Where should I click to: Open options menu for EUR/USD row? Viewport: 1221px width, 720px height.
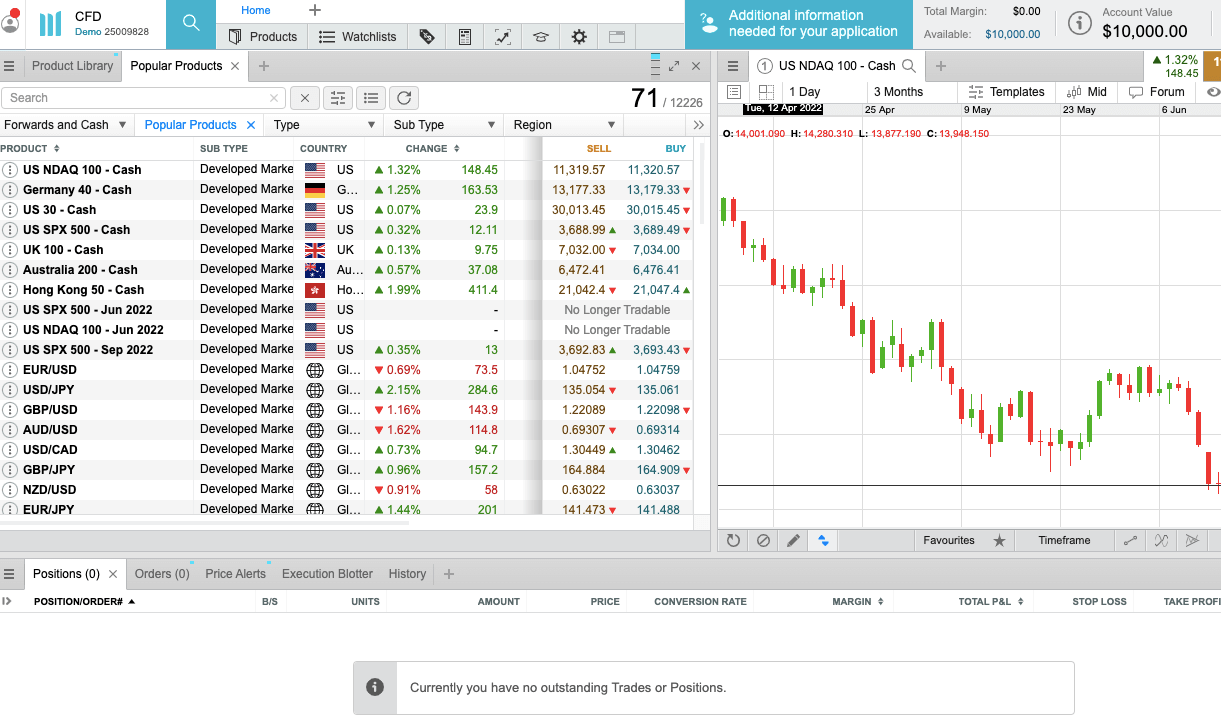(x=10, y=370)
